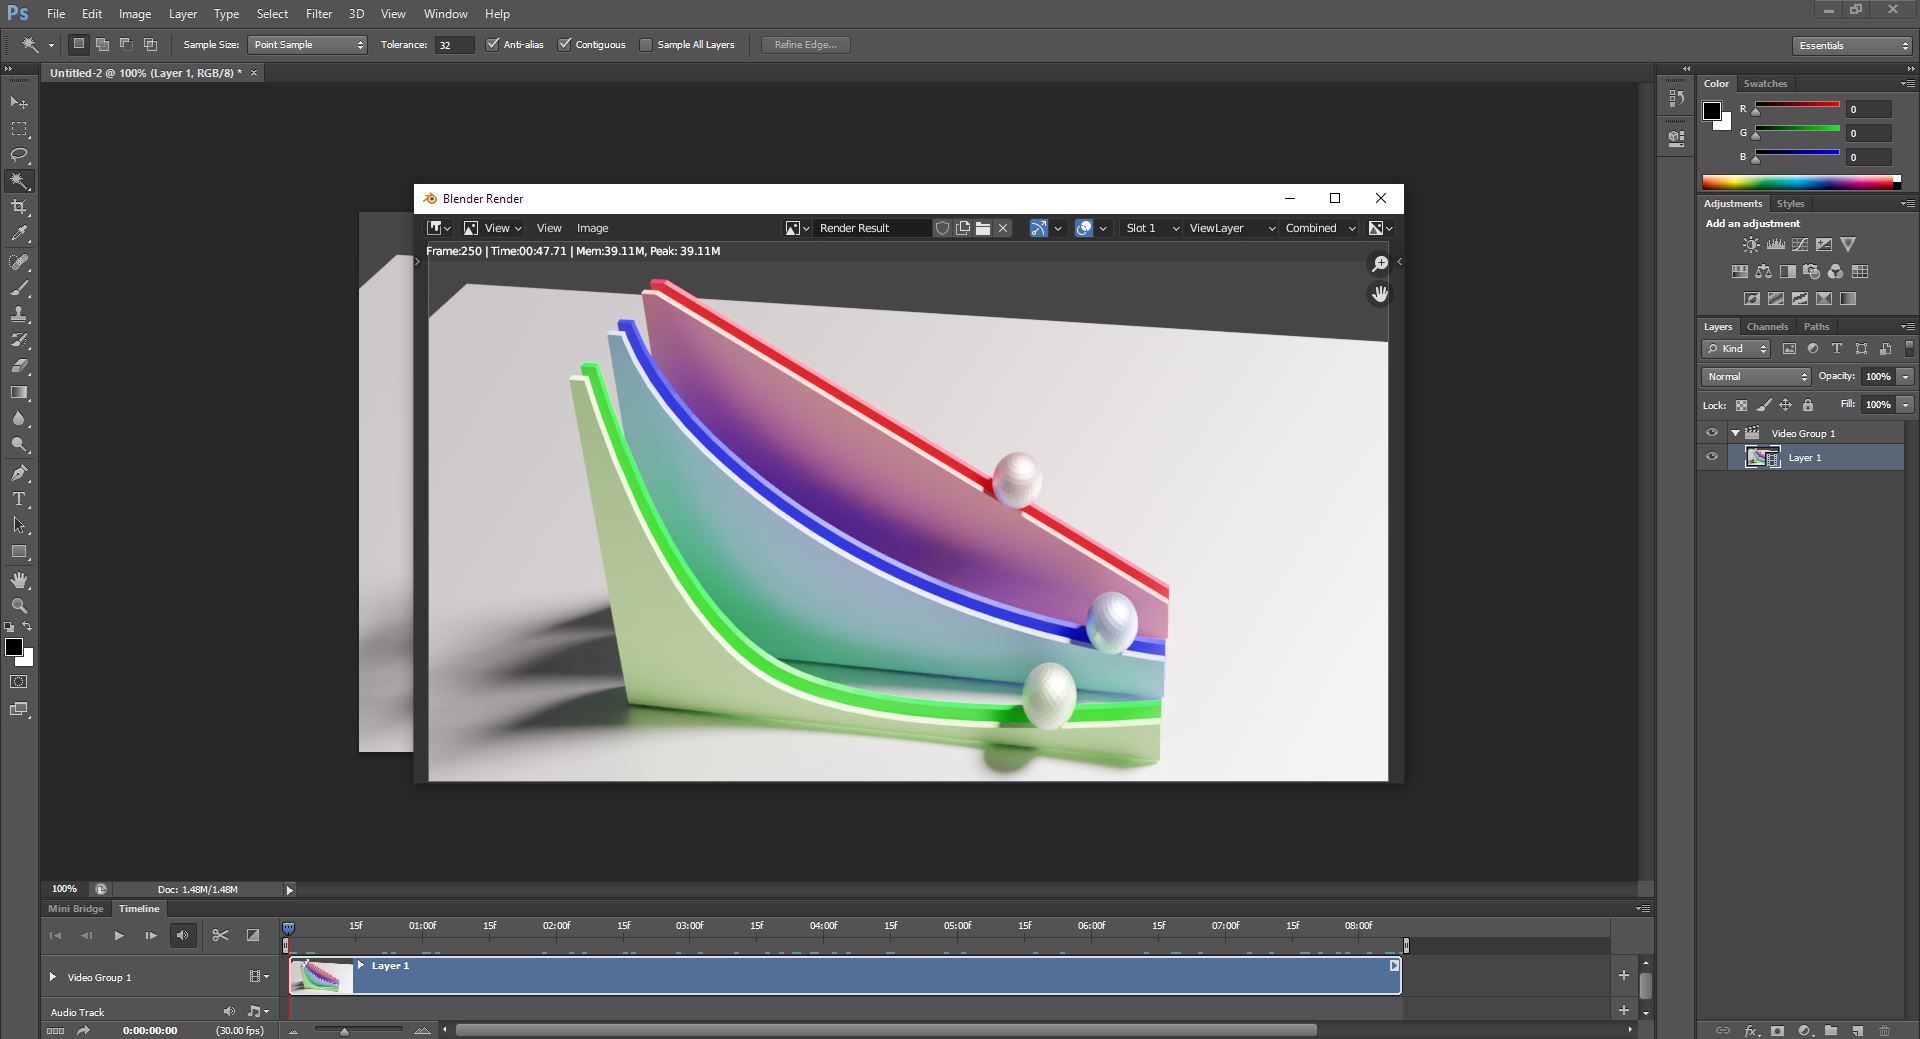This screenshot has width=1920, height=1039.
Task: Click the Delete layer trash icon
Action: coord(1884,1030)
